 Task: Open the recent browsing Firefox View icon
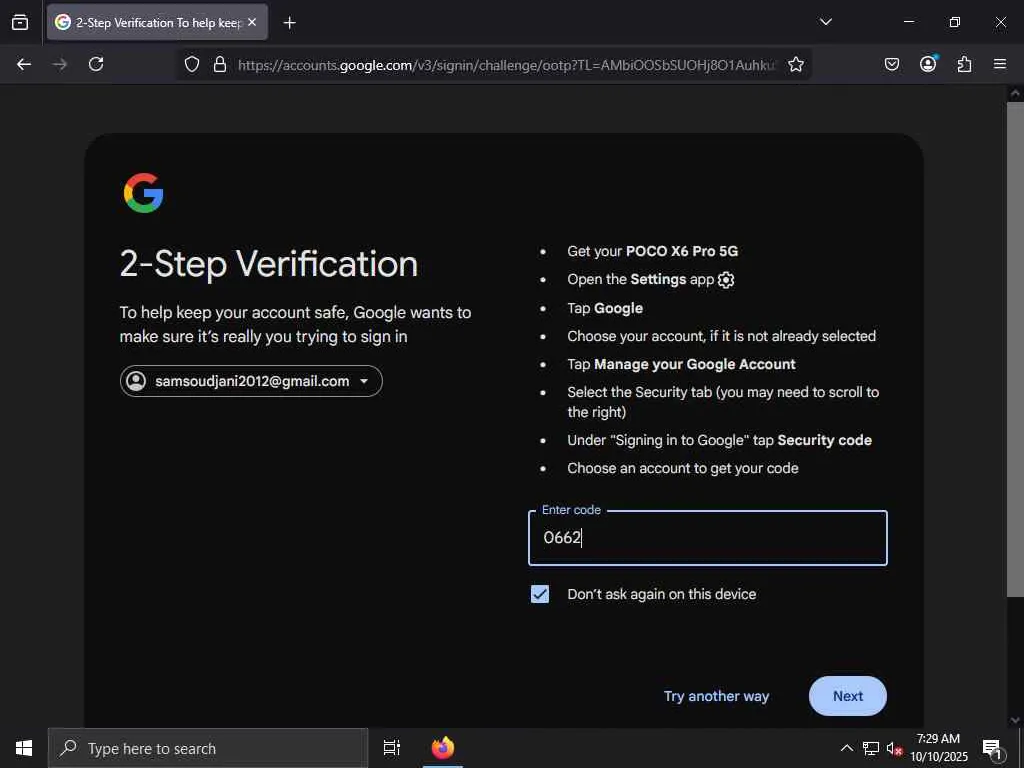click(20, 22)
